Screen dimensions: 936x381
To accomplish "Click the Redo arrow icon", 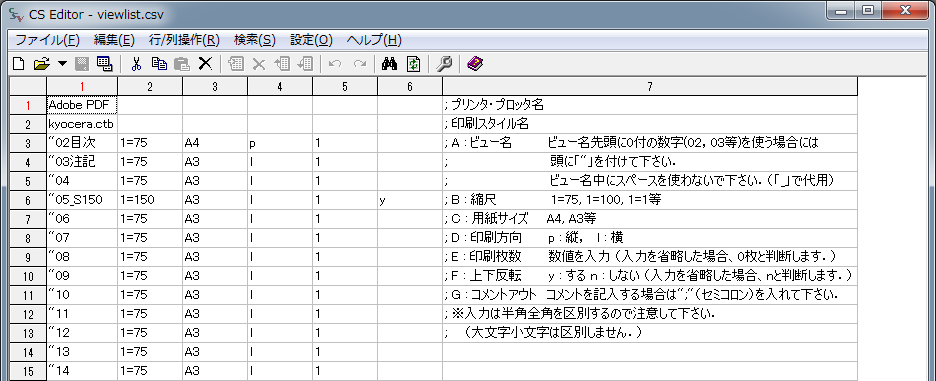I will [x=359, y=64].
